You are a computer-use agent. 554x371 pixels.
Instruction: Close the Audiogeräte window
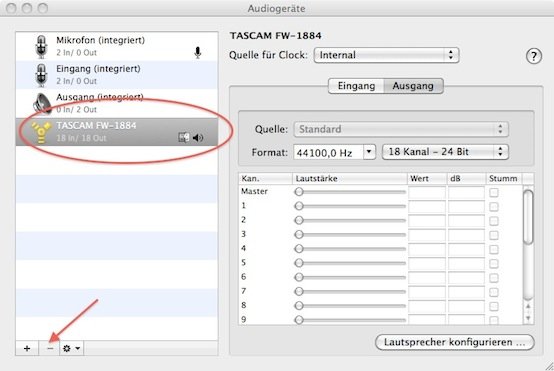pos(11,8)
